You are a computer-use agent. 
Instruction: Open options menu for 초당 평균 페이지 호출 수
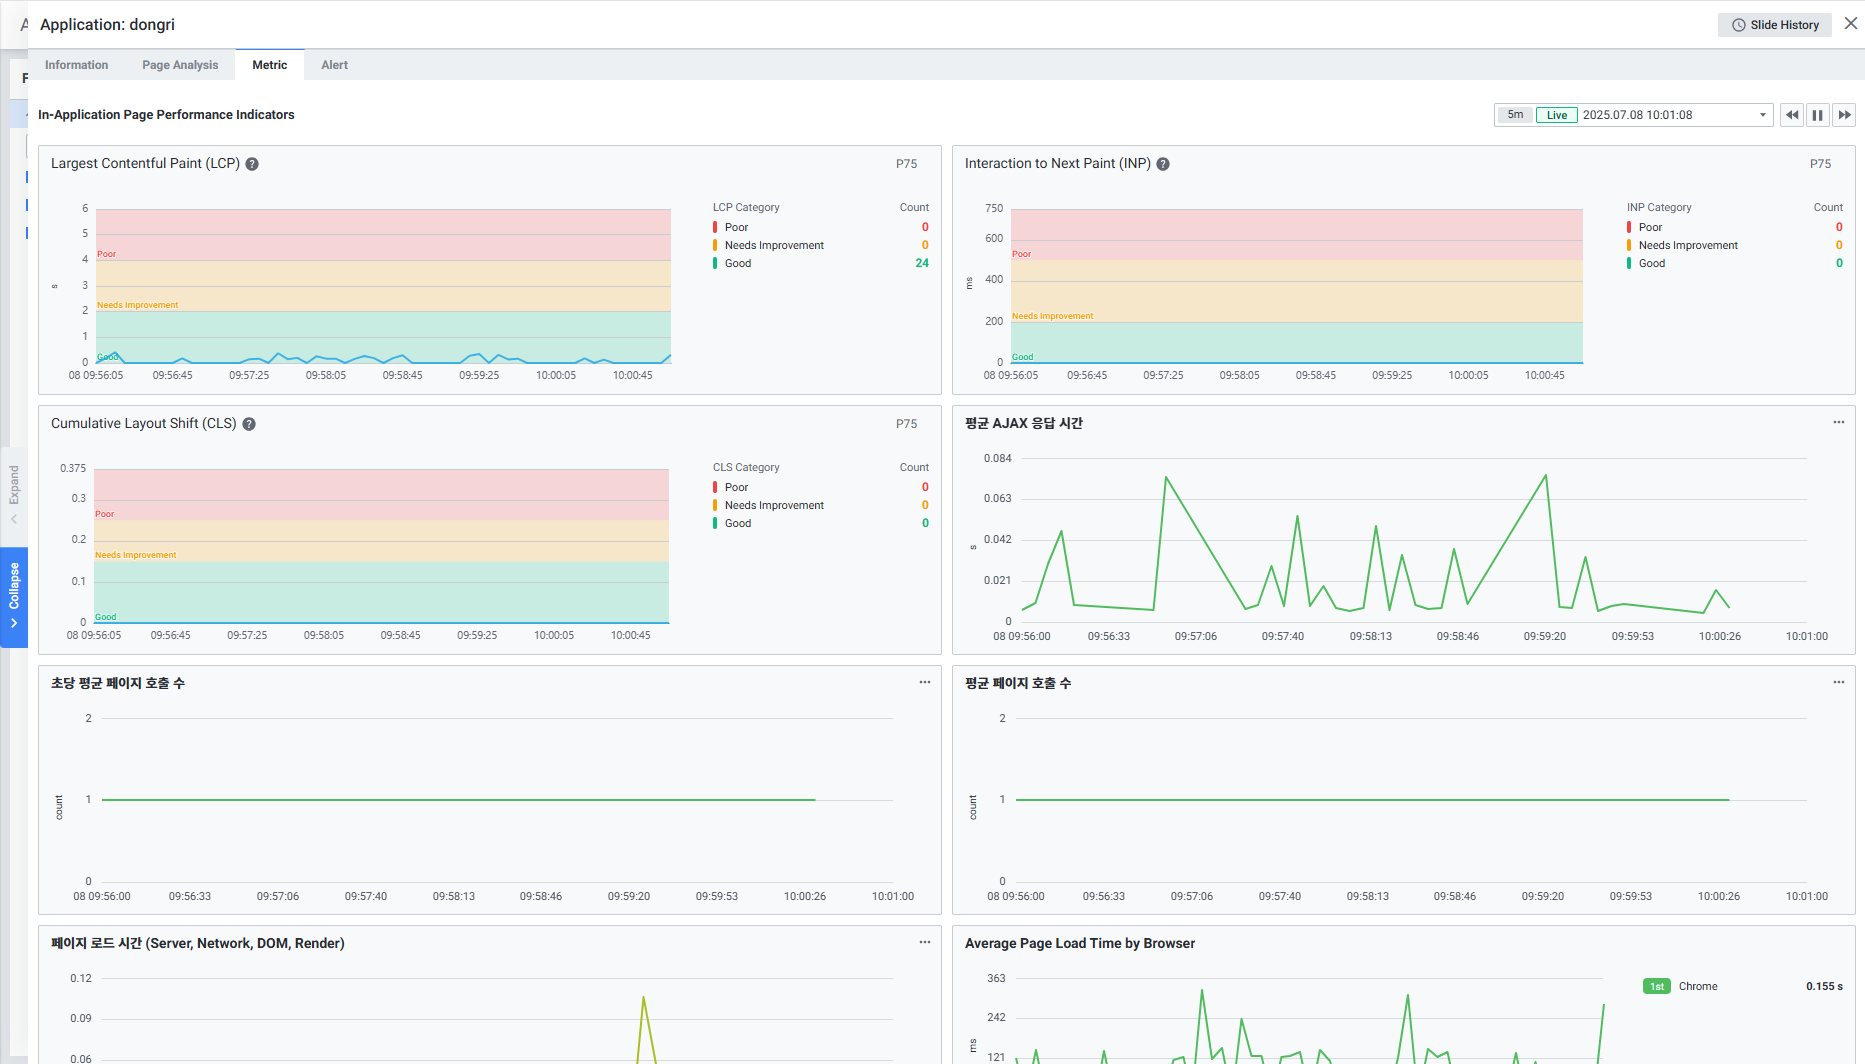(x=924, y=683)
